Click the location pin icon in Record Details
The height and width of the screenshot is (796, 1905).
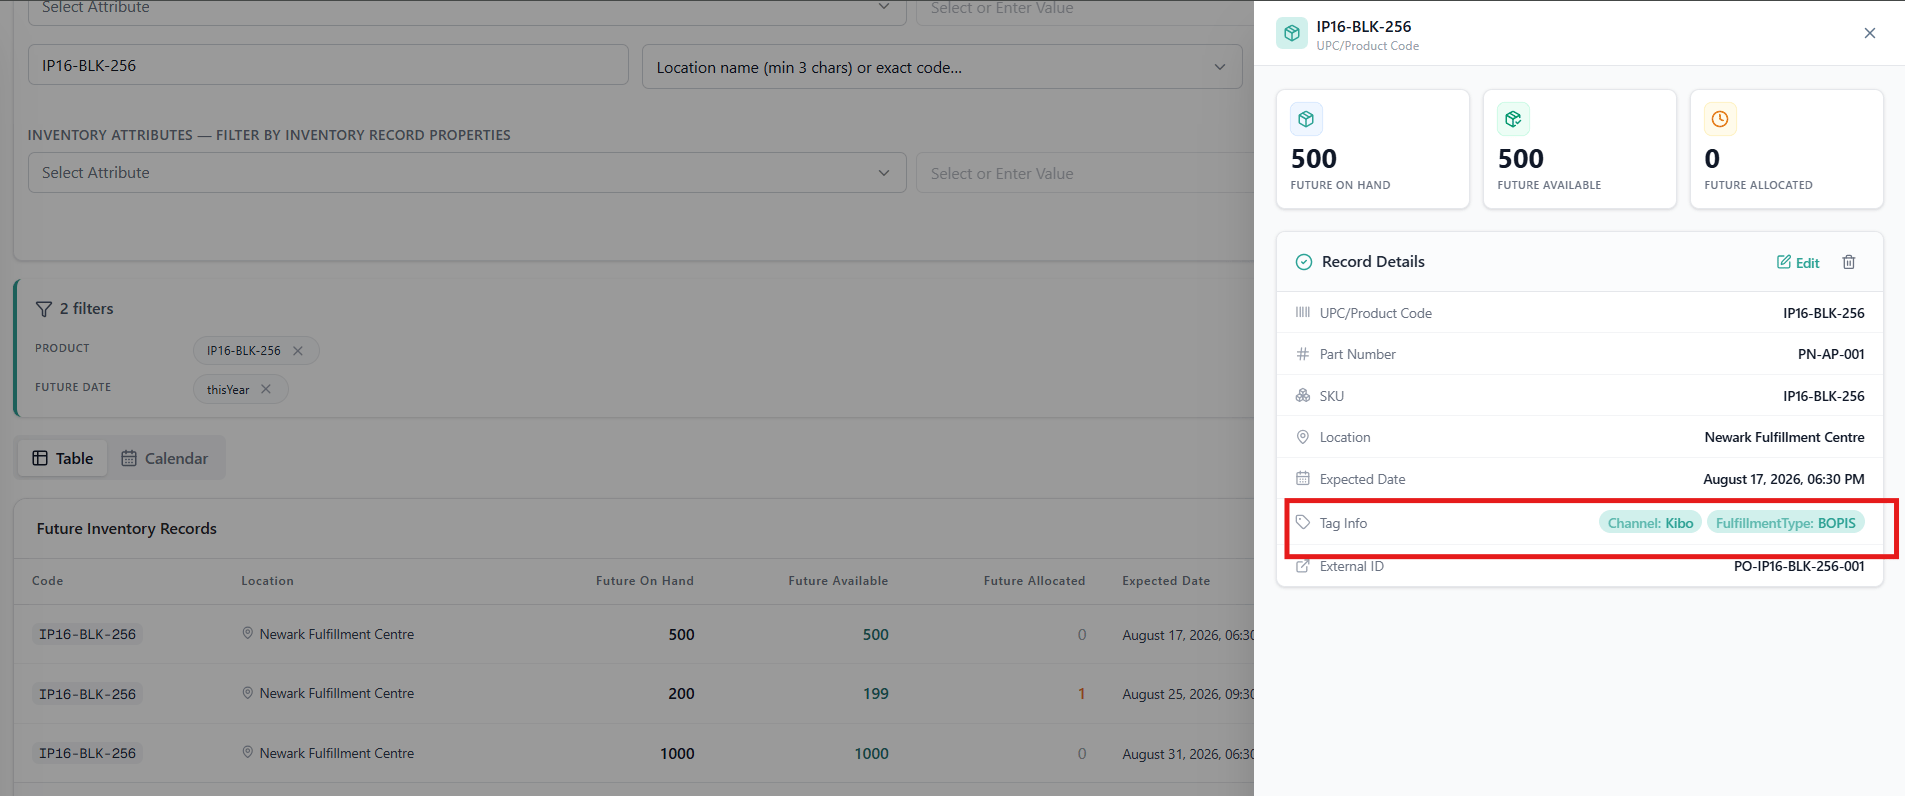click(1303, 437)
